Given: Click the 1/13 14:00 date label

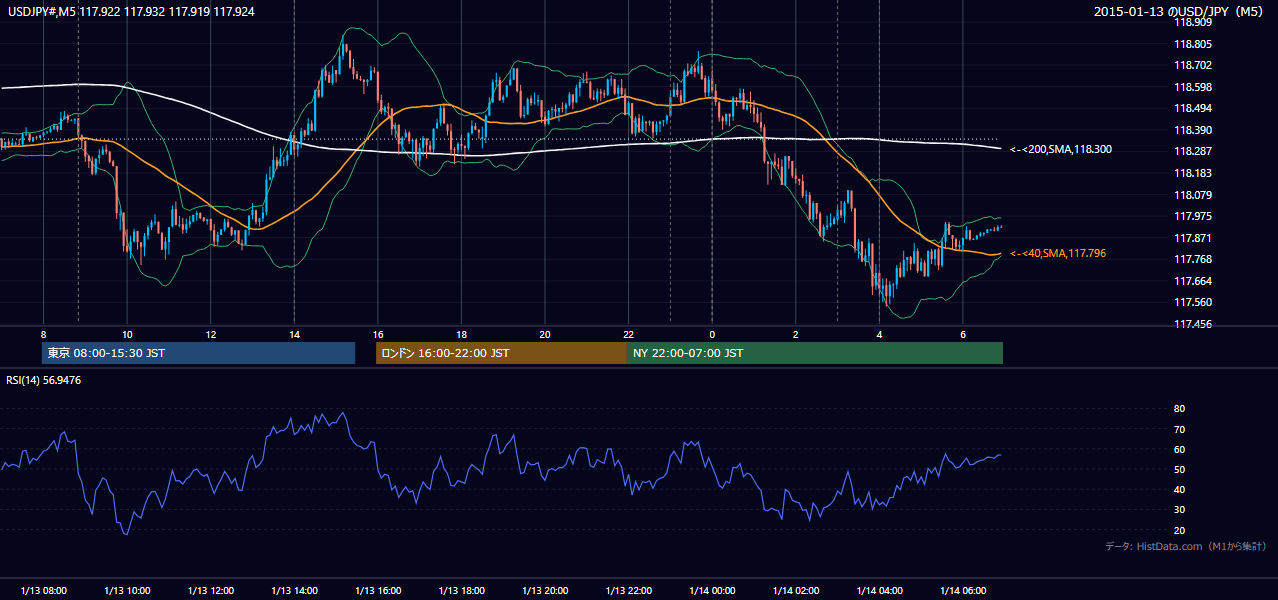Looking at the screenshot, I should coord(294,590).
